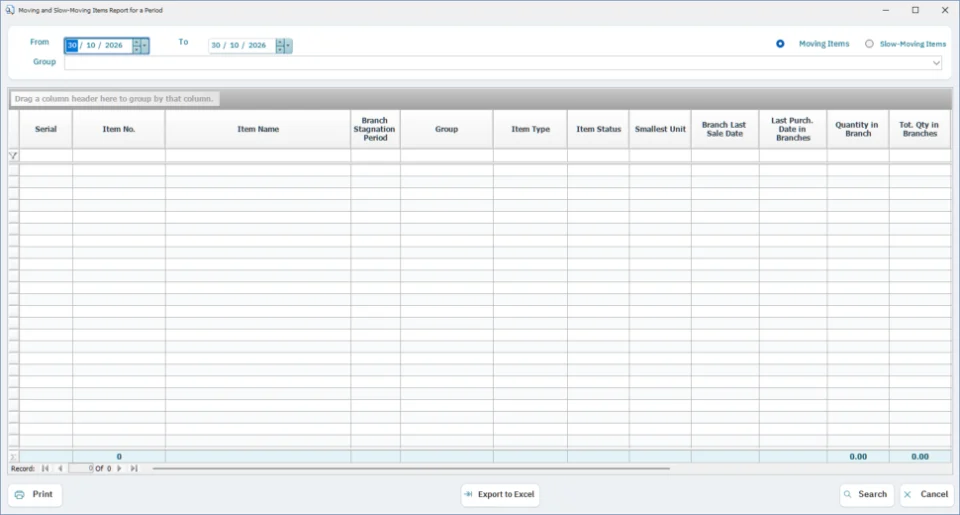Sort by the Serial column header
This screenshot has height=515, width=960.
[46, 129]
